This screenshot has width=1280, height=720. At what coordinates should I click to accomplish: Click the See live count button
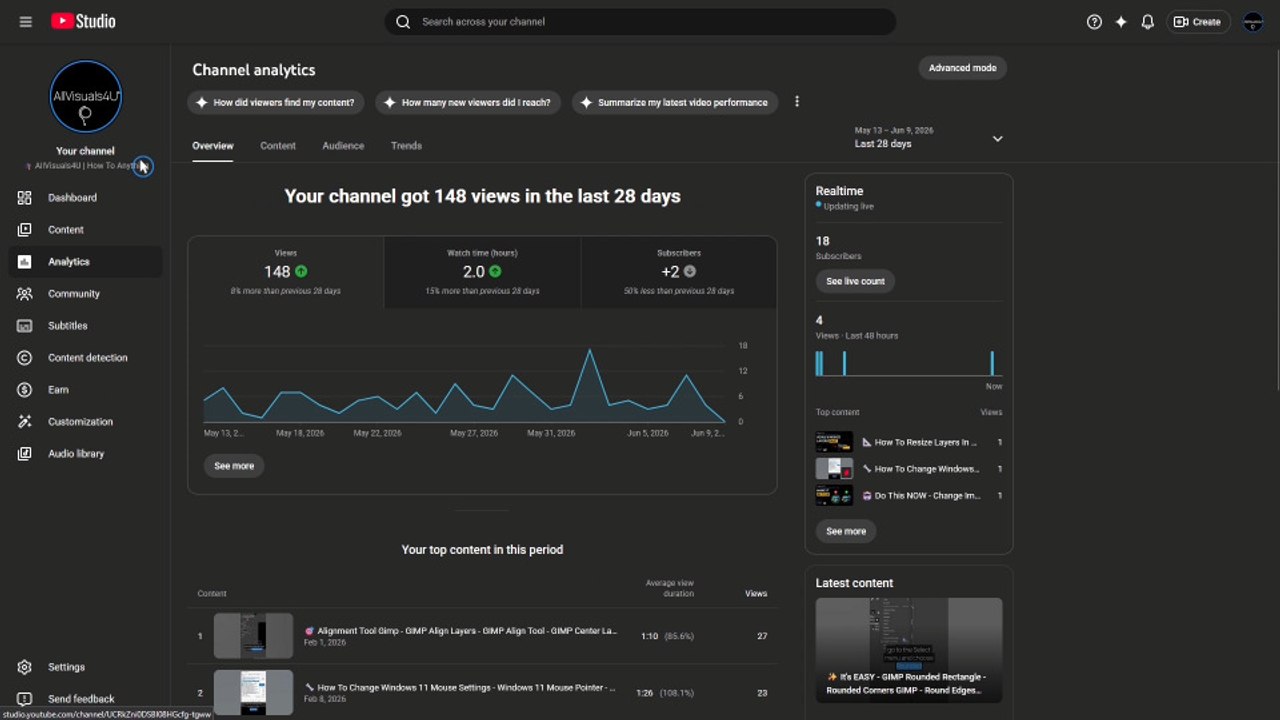click(x=855, y=281)
